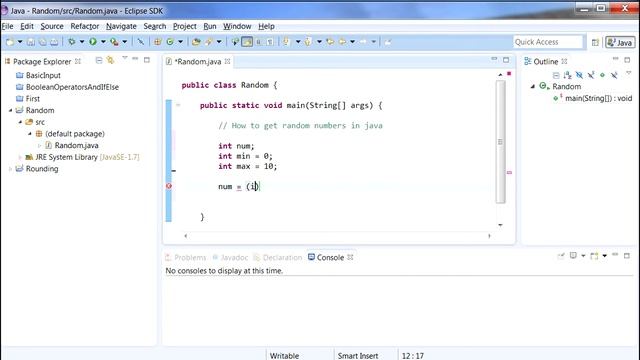Toggle Hide Static Members in Outline
Image resolution: width=640 pixels, height=360 pixels.
click(x=591, y=75)
